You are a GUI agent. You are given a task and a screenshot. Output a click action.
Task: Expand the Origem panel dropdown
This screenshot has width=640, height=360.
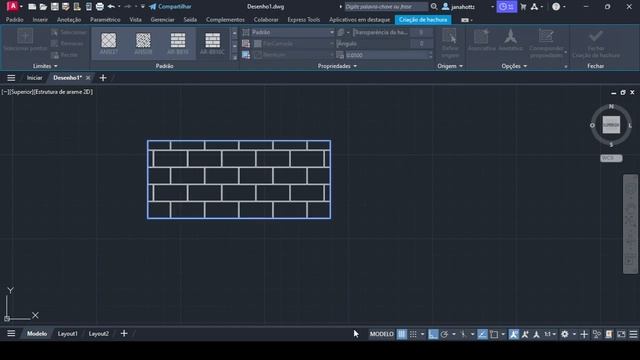(450, 66)
